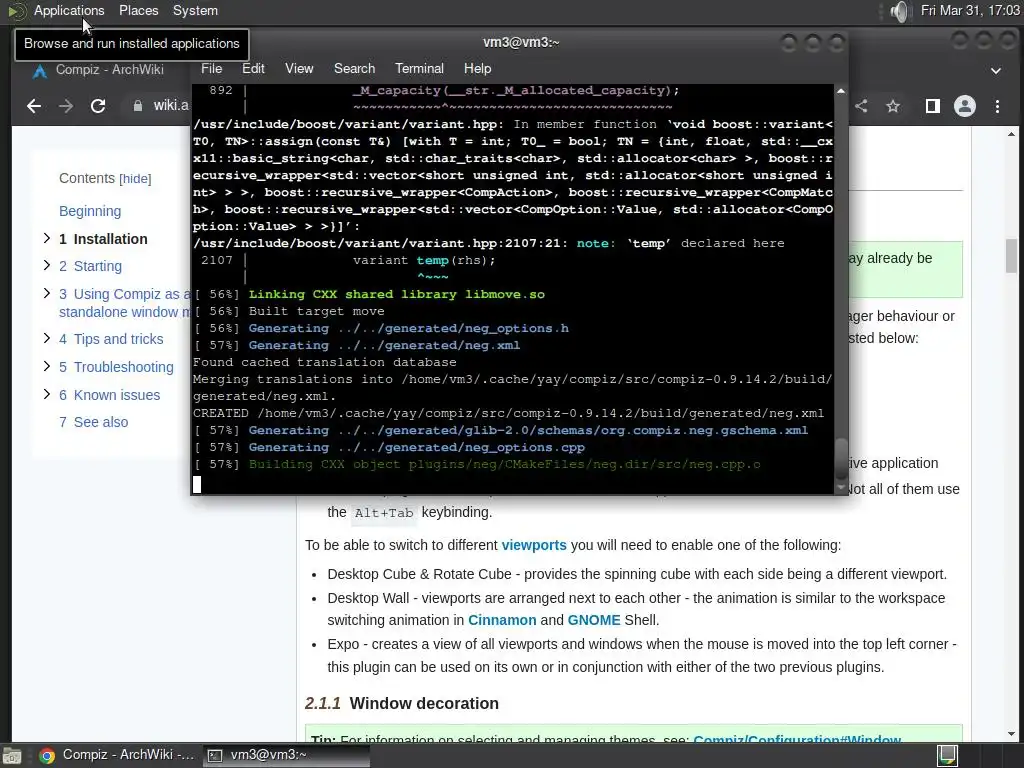The width and height of the screenshot is (1024, 768).
Task: Open the Applications menu
Action: [x=69, y=10]
